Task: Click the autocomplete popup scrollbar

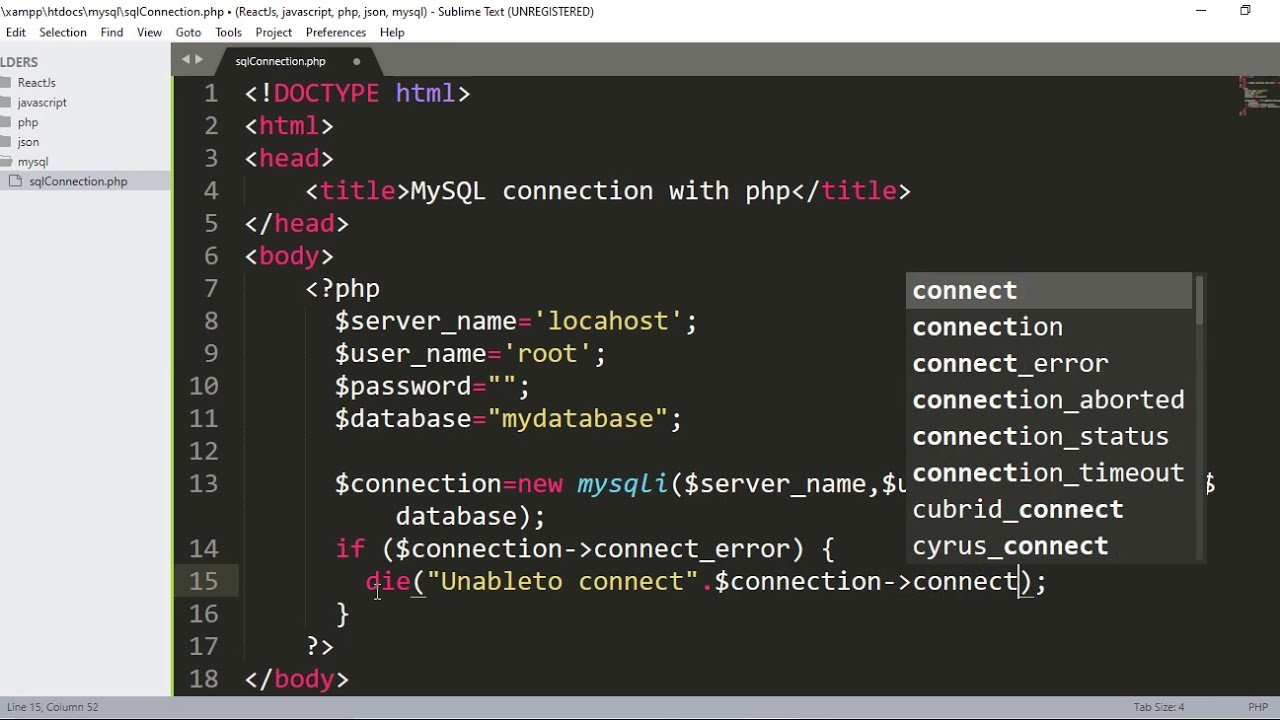Action: 1199,300
